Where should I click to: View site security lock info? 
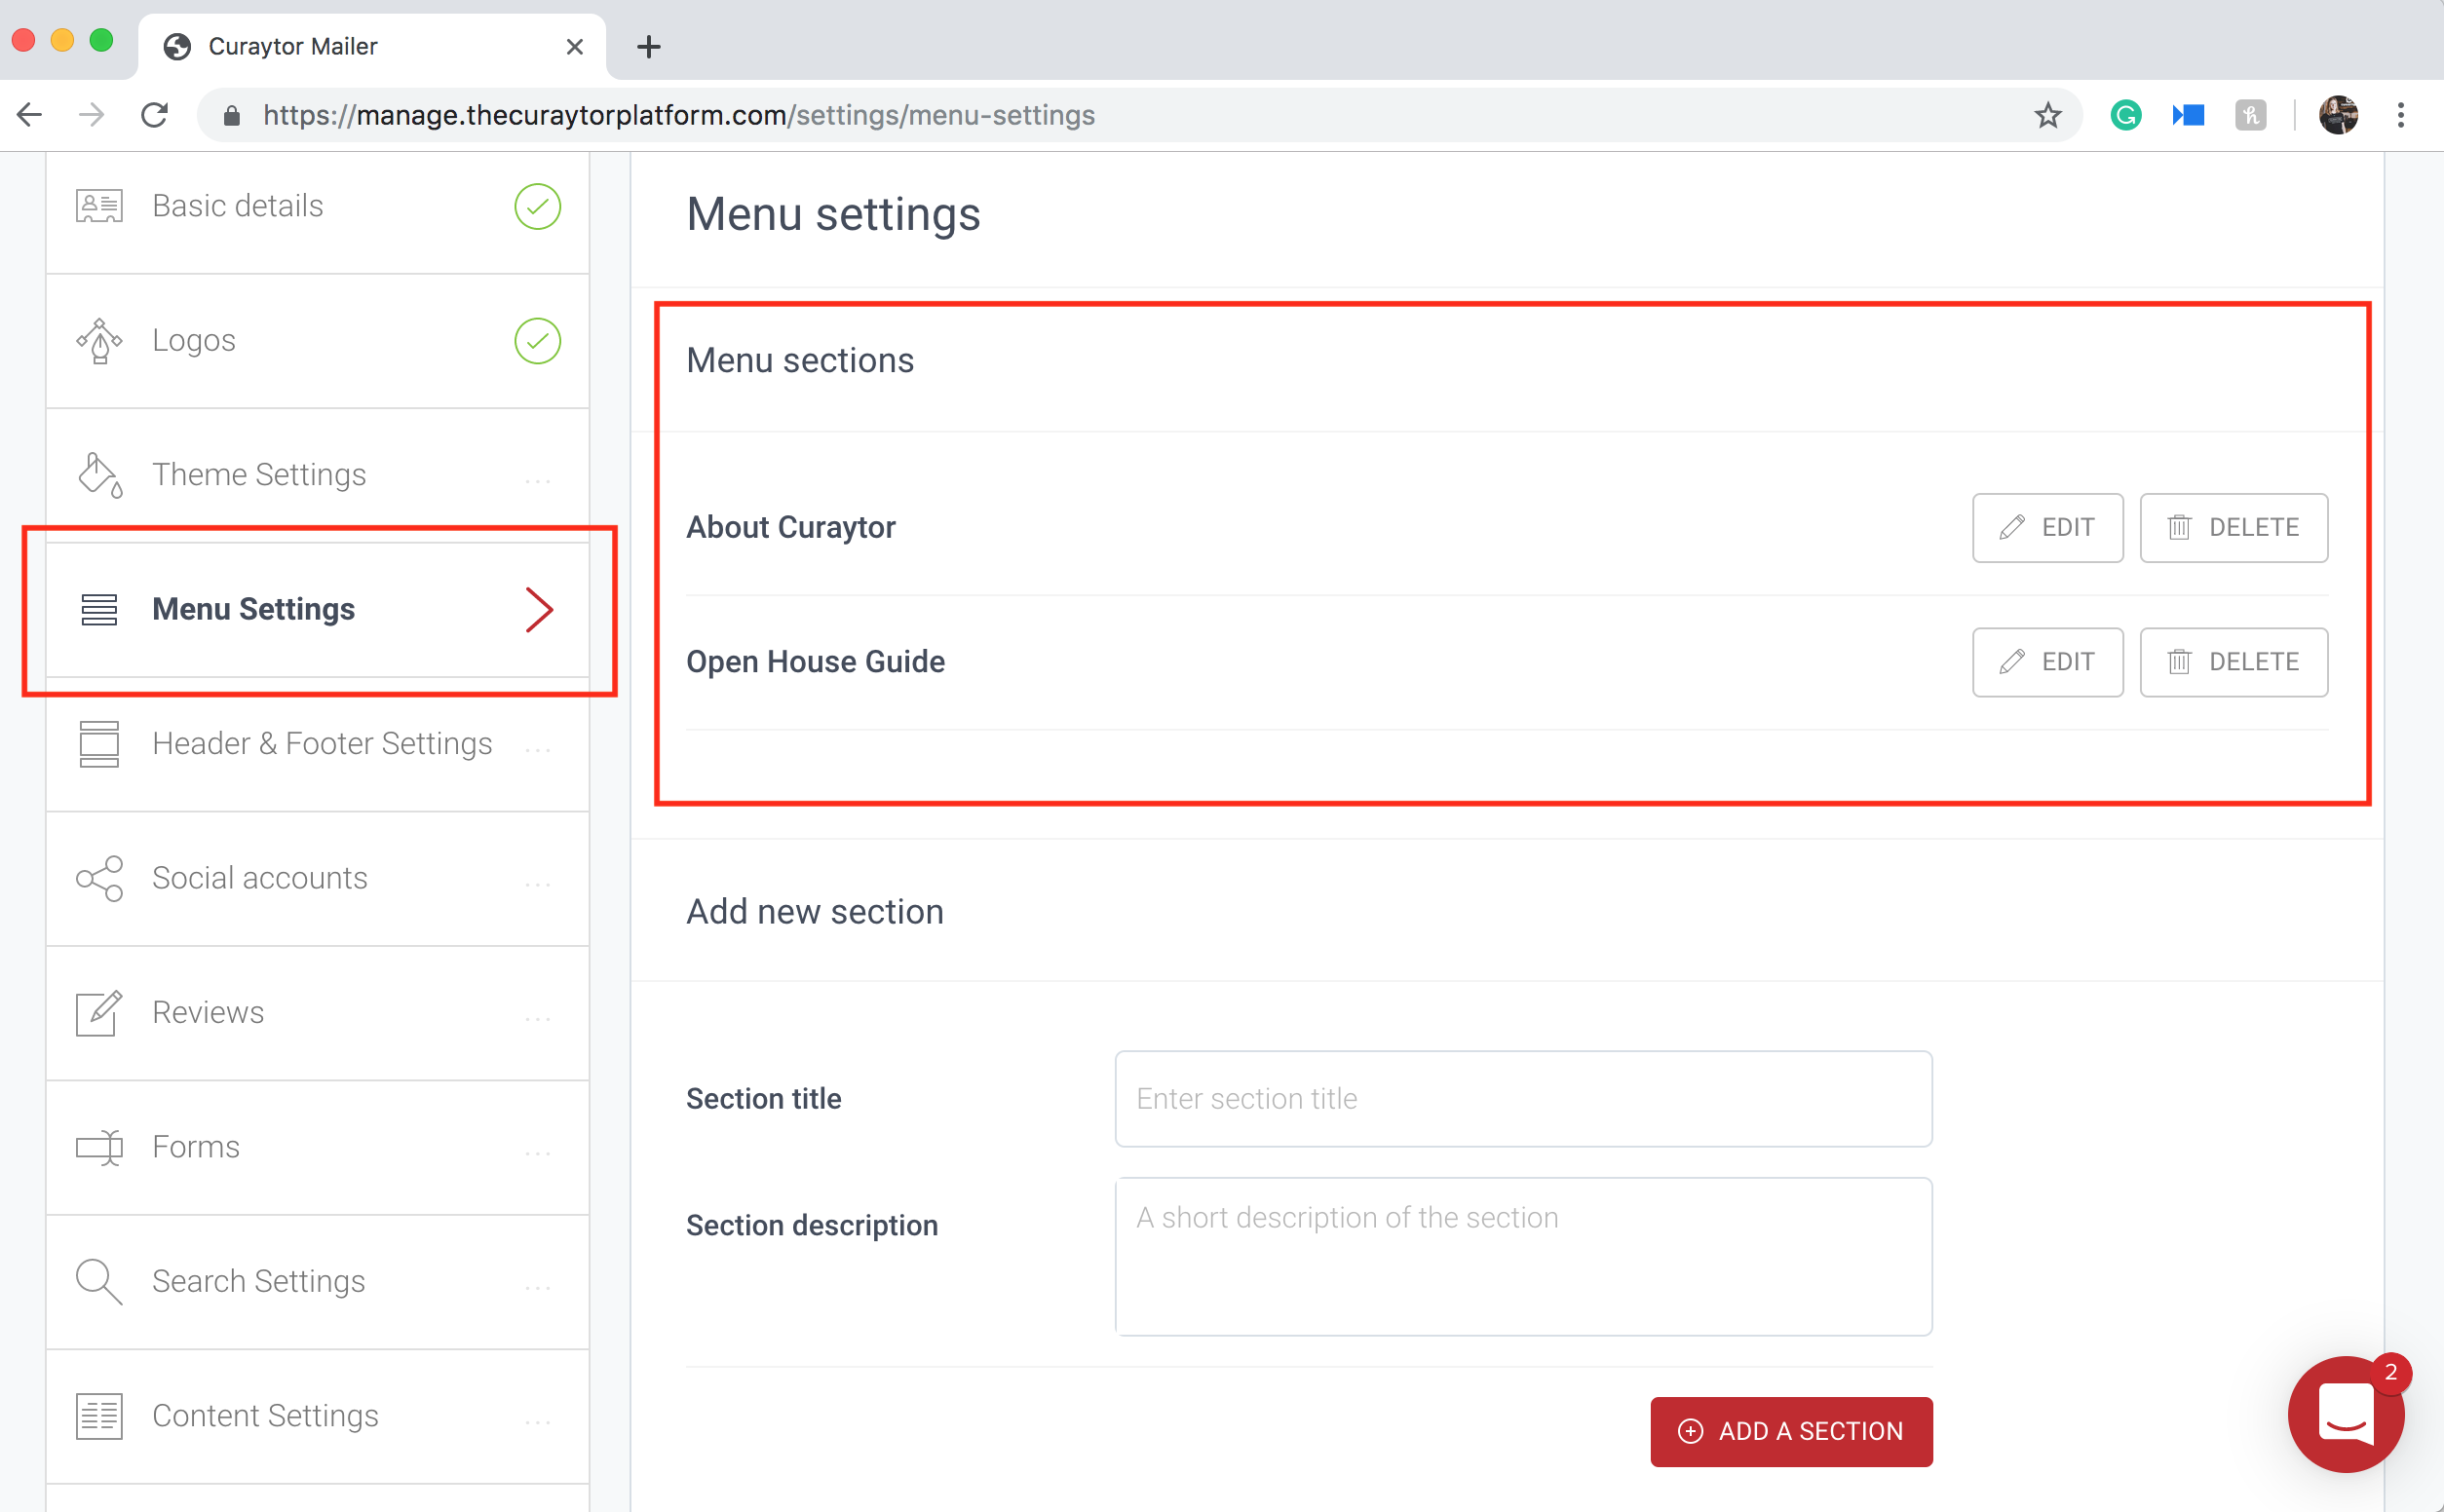point(232,116)
